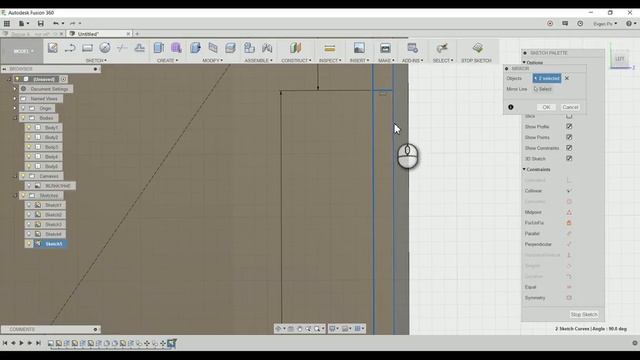Toggle visibility bulb of Body3
The height and width of the screenshot is (360, 640).
click(x=29, y=147)
